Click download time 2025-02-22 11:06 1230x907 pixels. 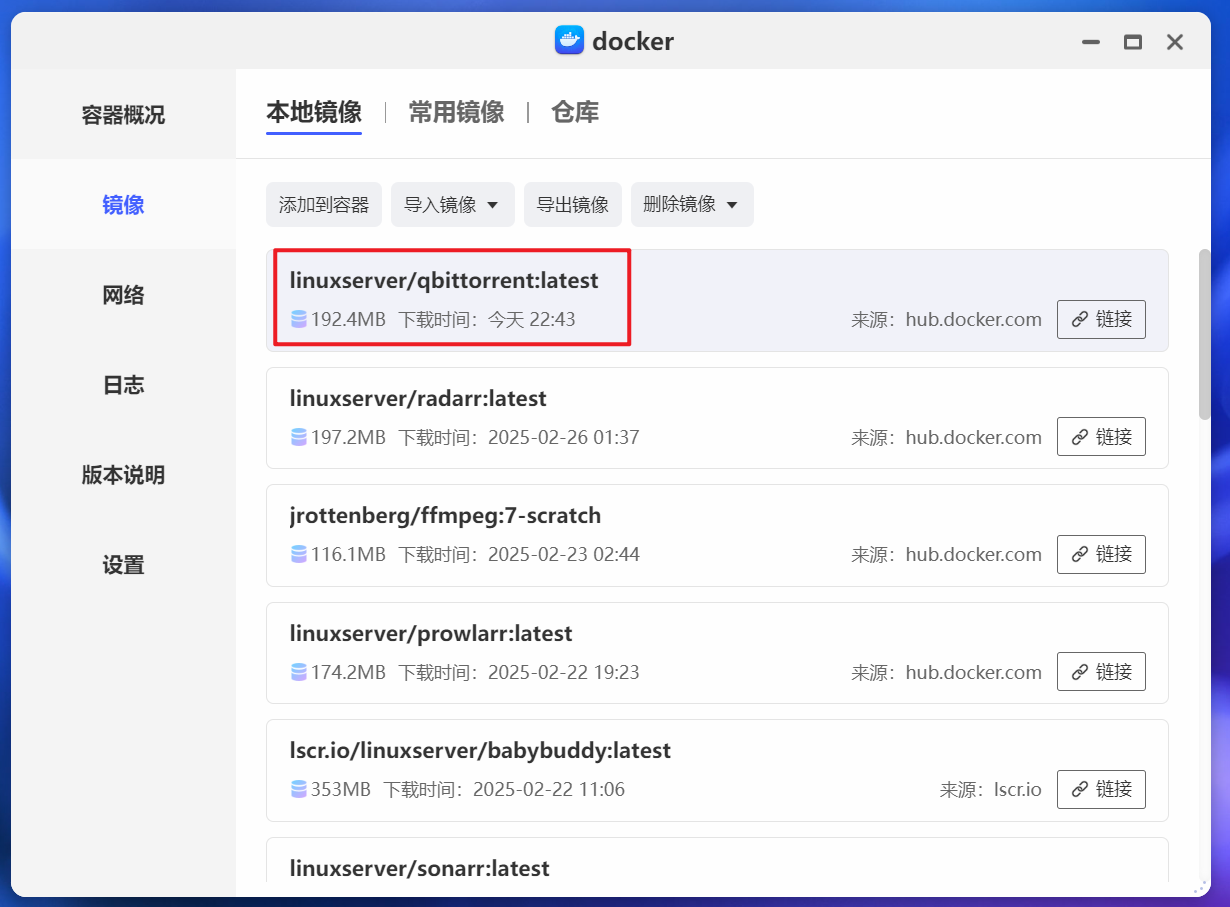tap(549, 789)
